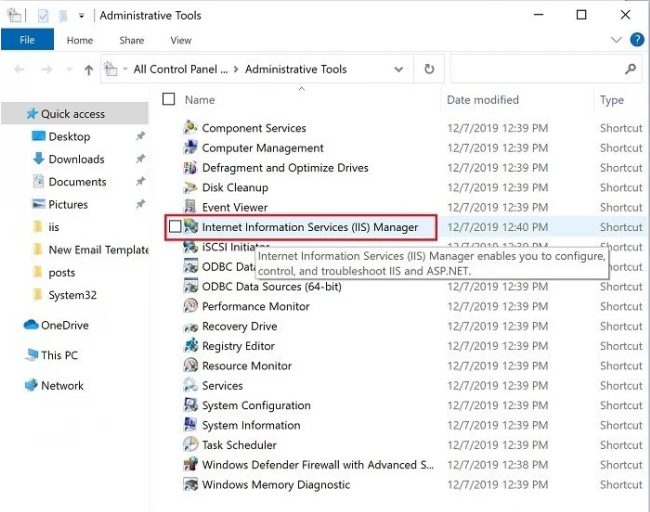Click the 12/7/2019 12:38 PM date cell

coord(497,465)
